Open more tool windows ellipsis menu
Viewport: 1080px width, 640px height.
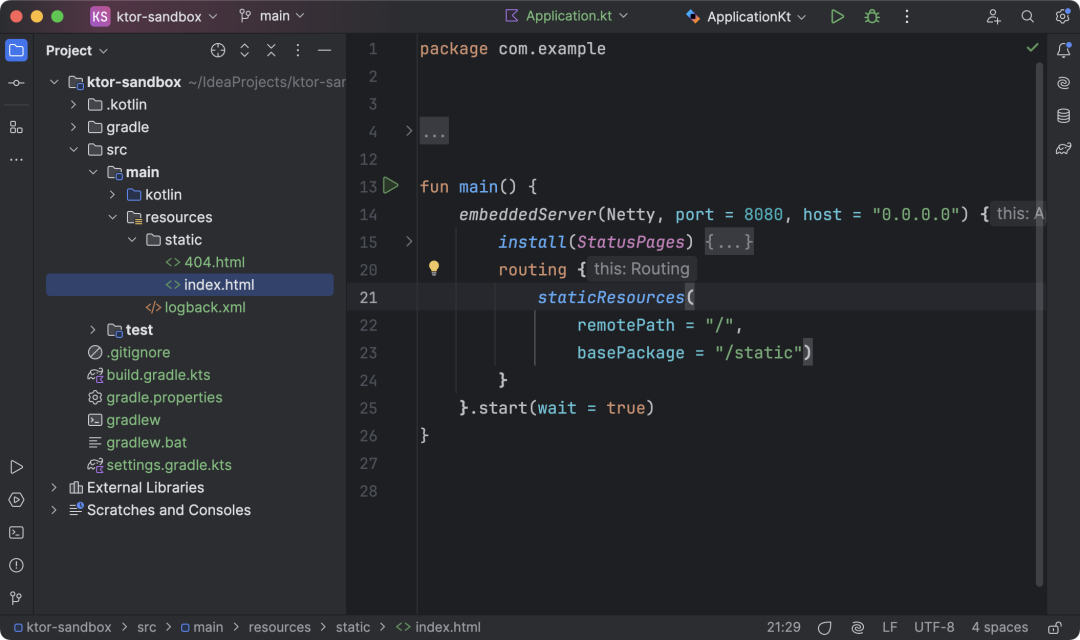tap(17, 160)
